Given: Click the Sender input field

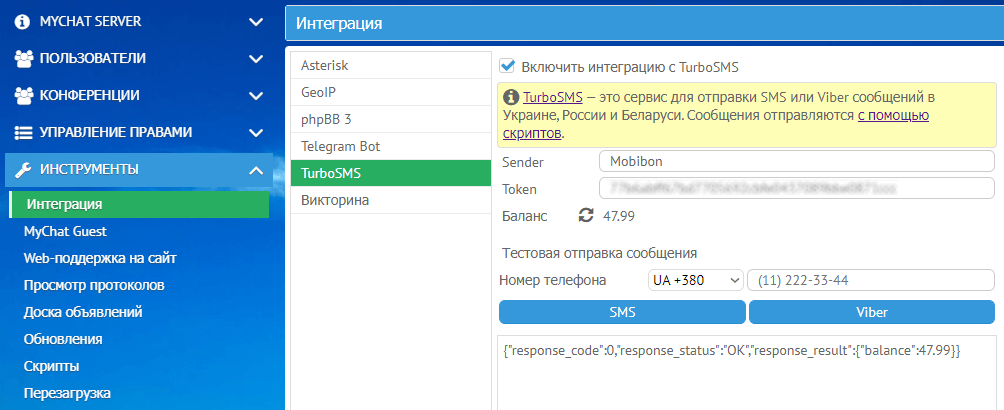Looking at the screenshot, I should [x=796, y=162].
